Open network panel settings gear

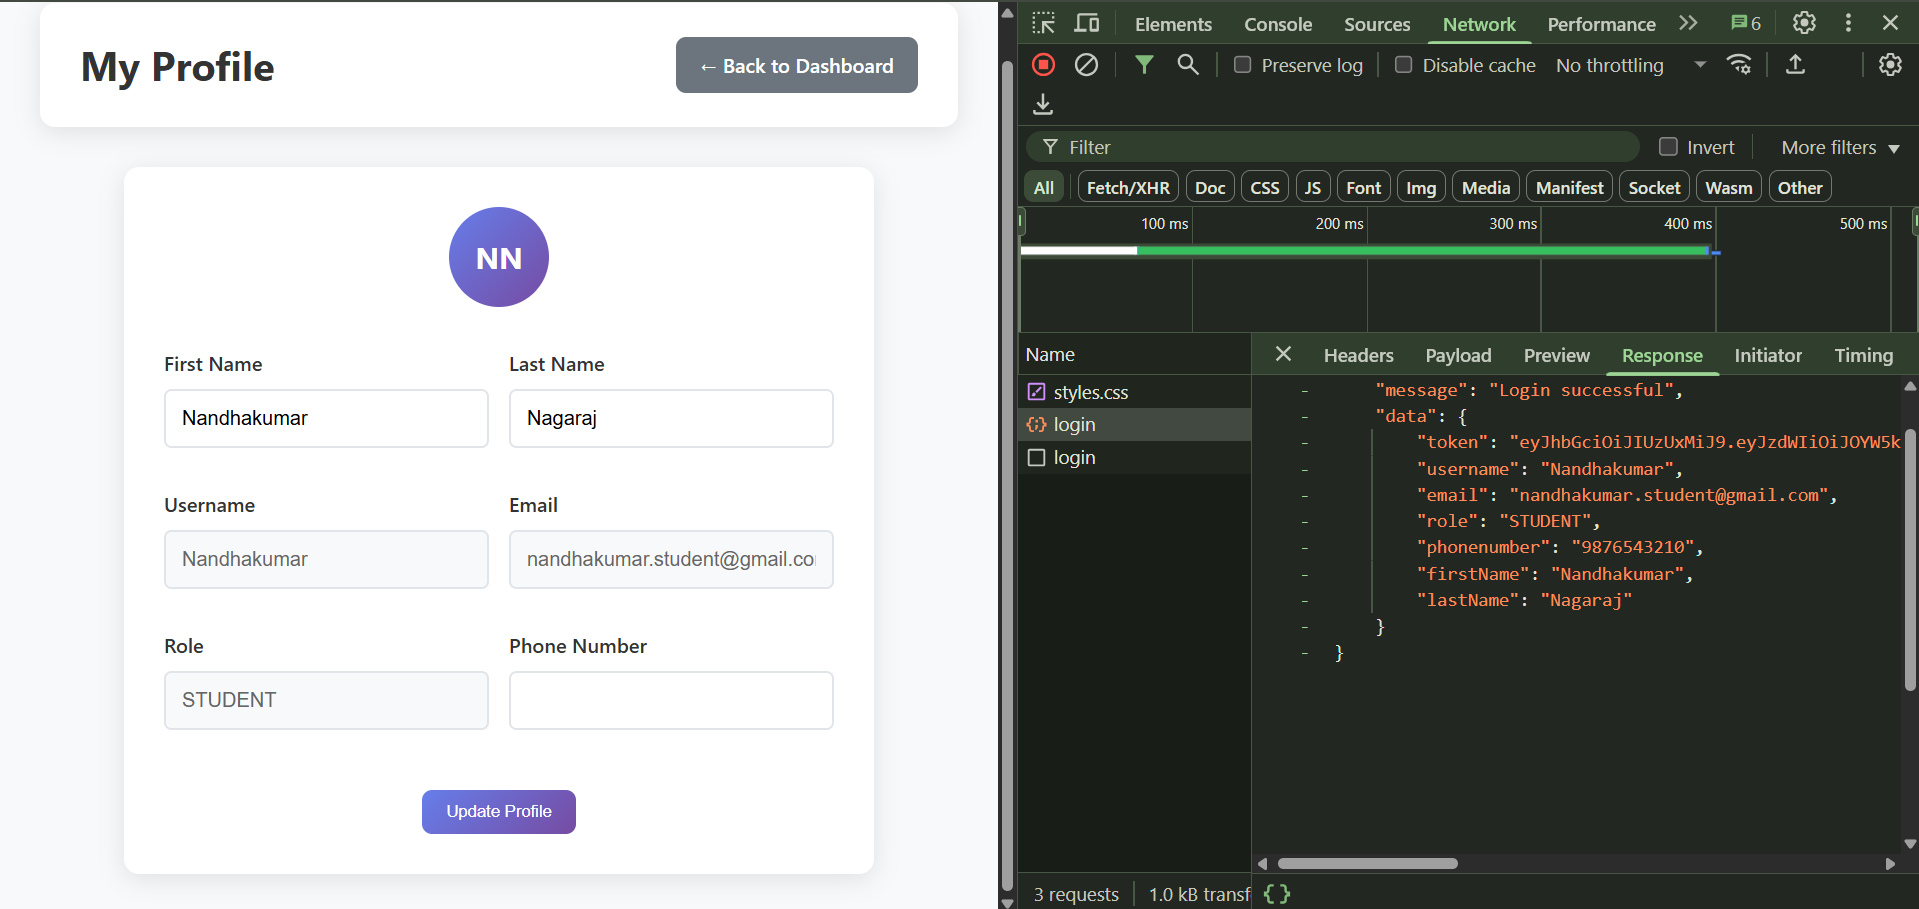pos(1890,65)
